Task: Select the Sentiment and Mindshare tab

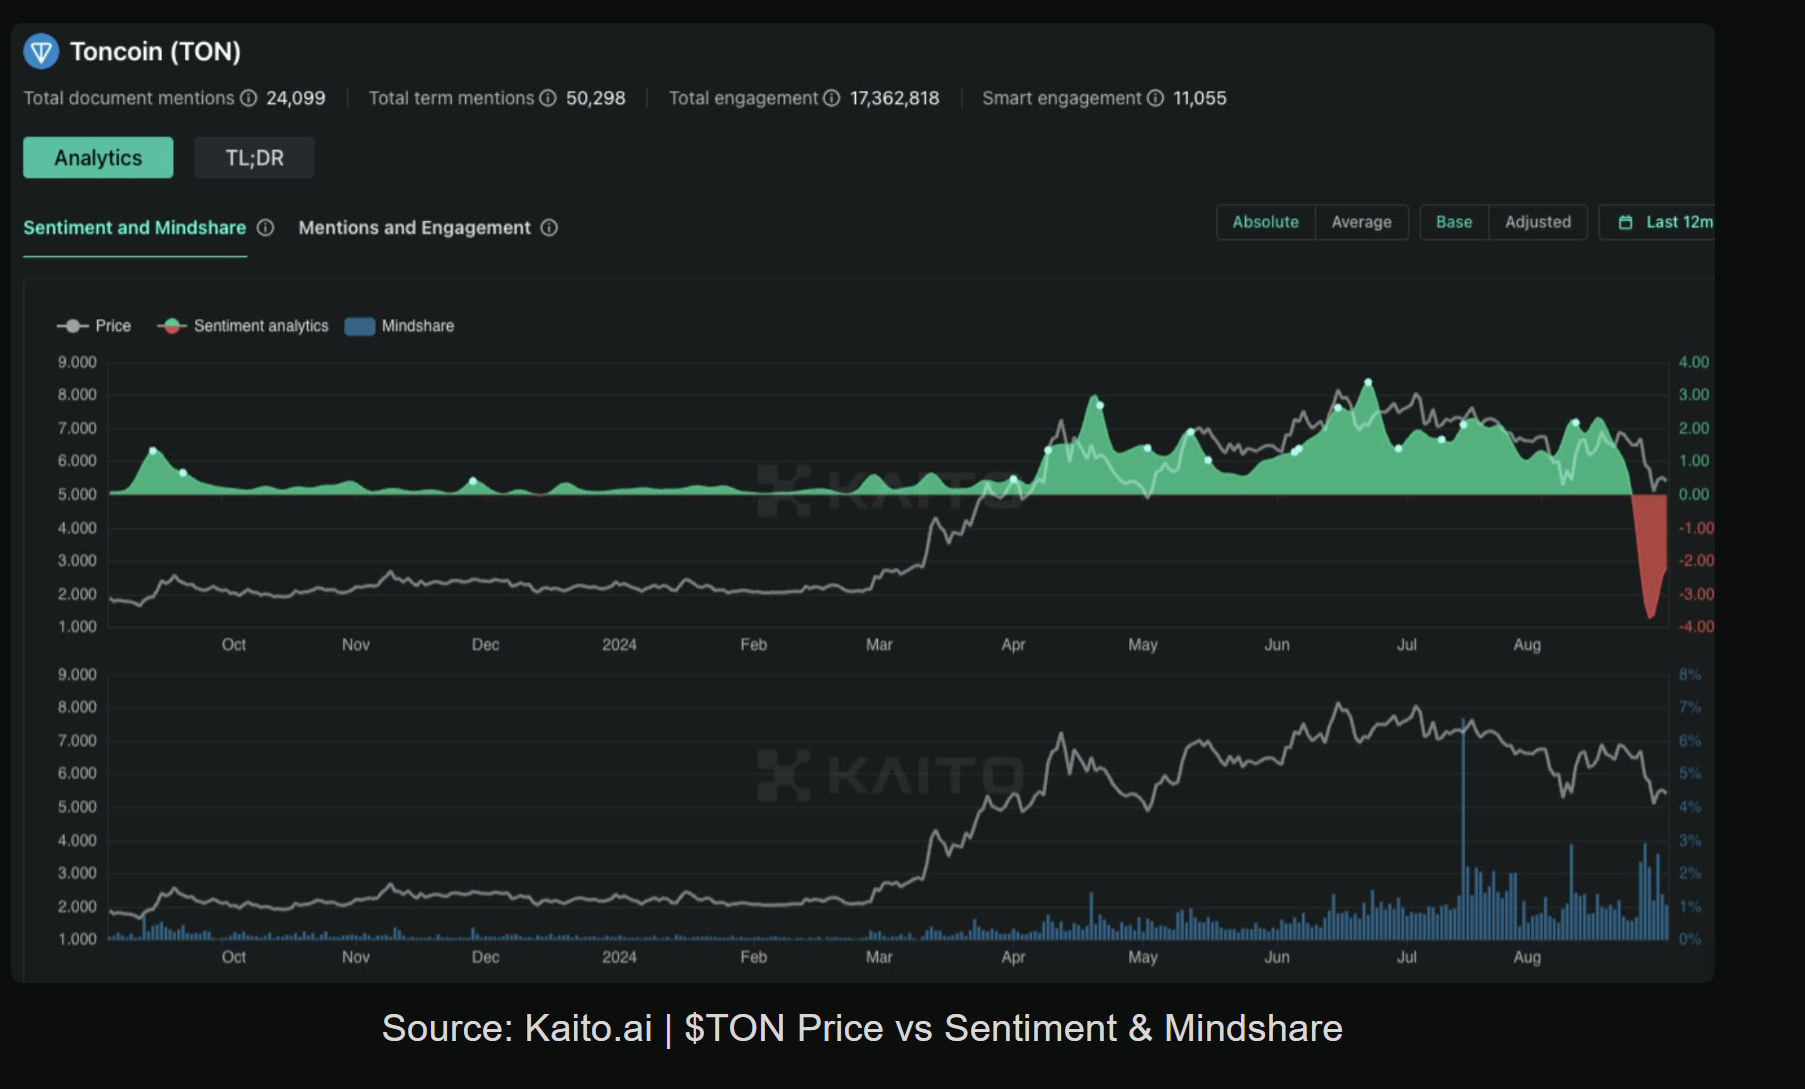Action: pyautogui.click(x=134, y=228)
